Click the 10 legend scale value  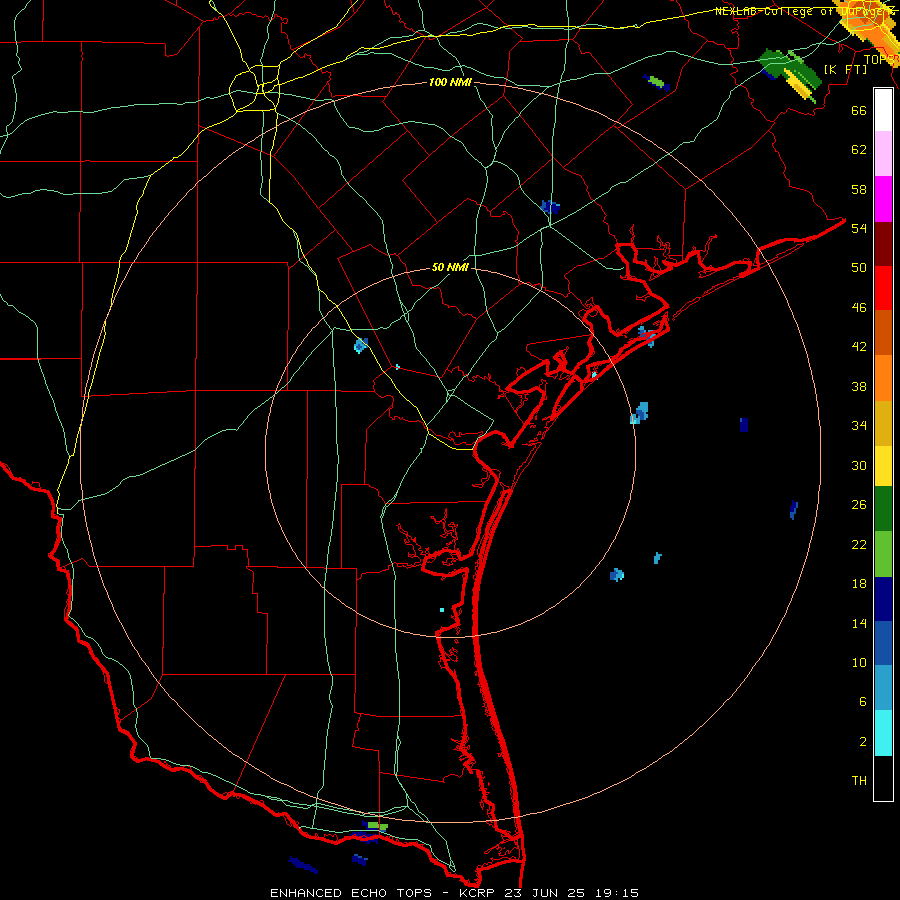[859, 662]
